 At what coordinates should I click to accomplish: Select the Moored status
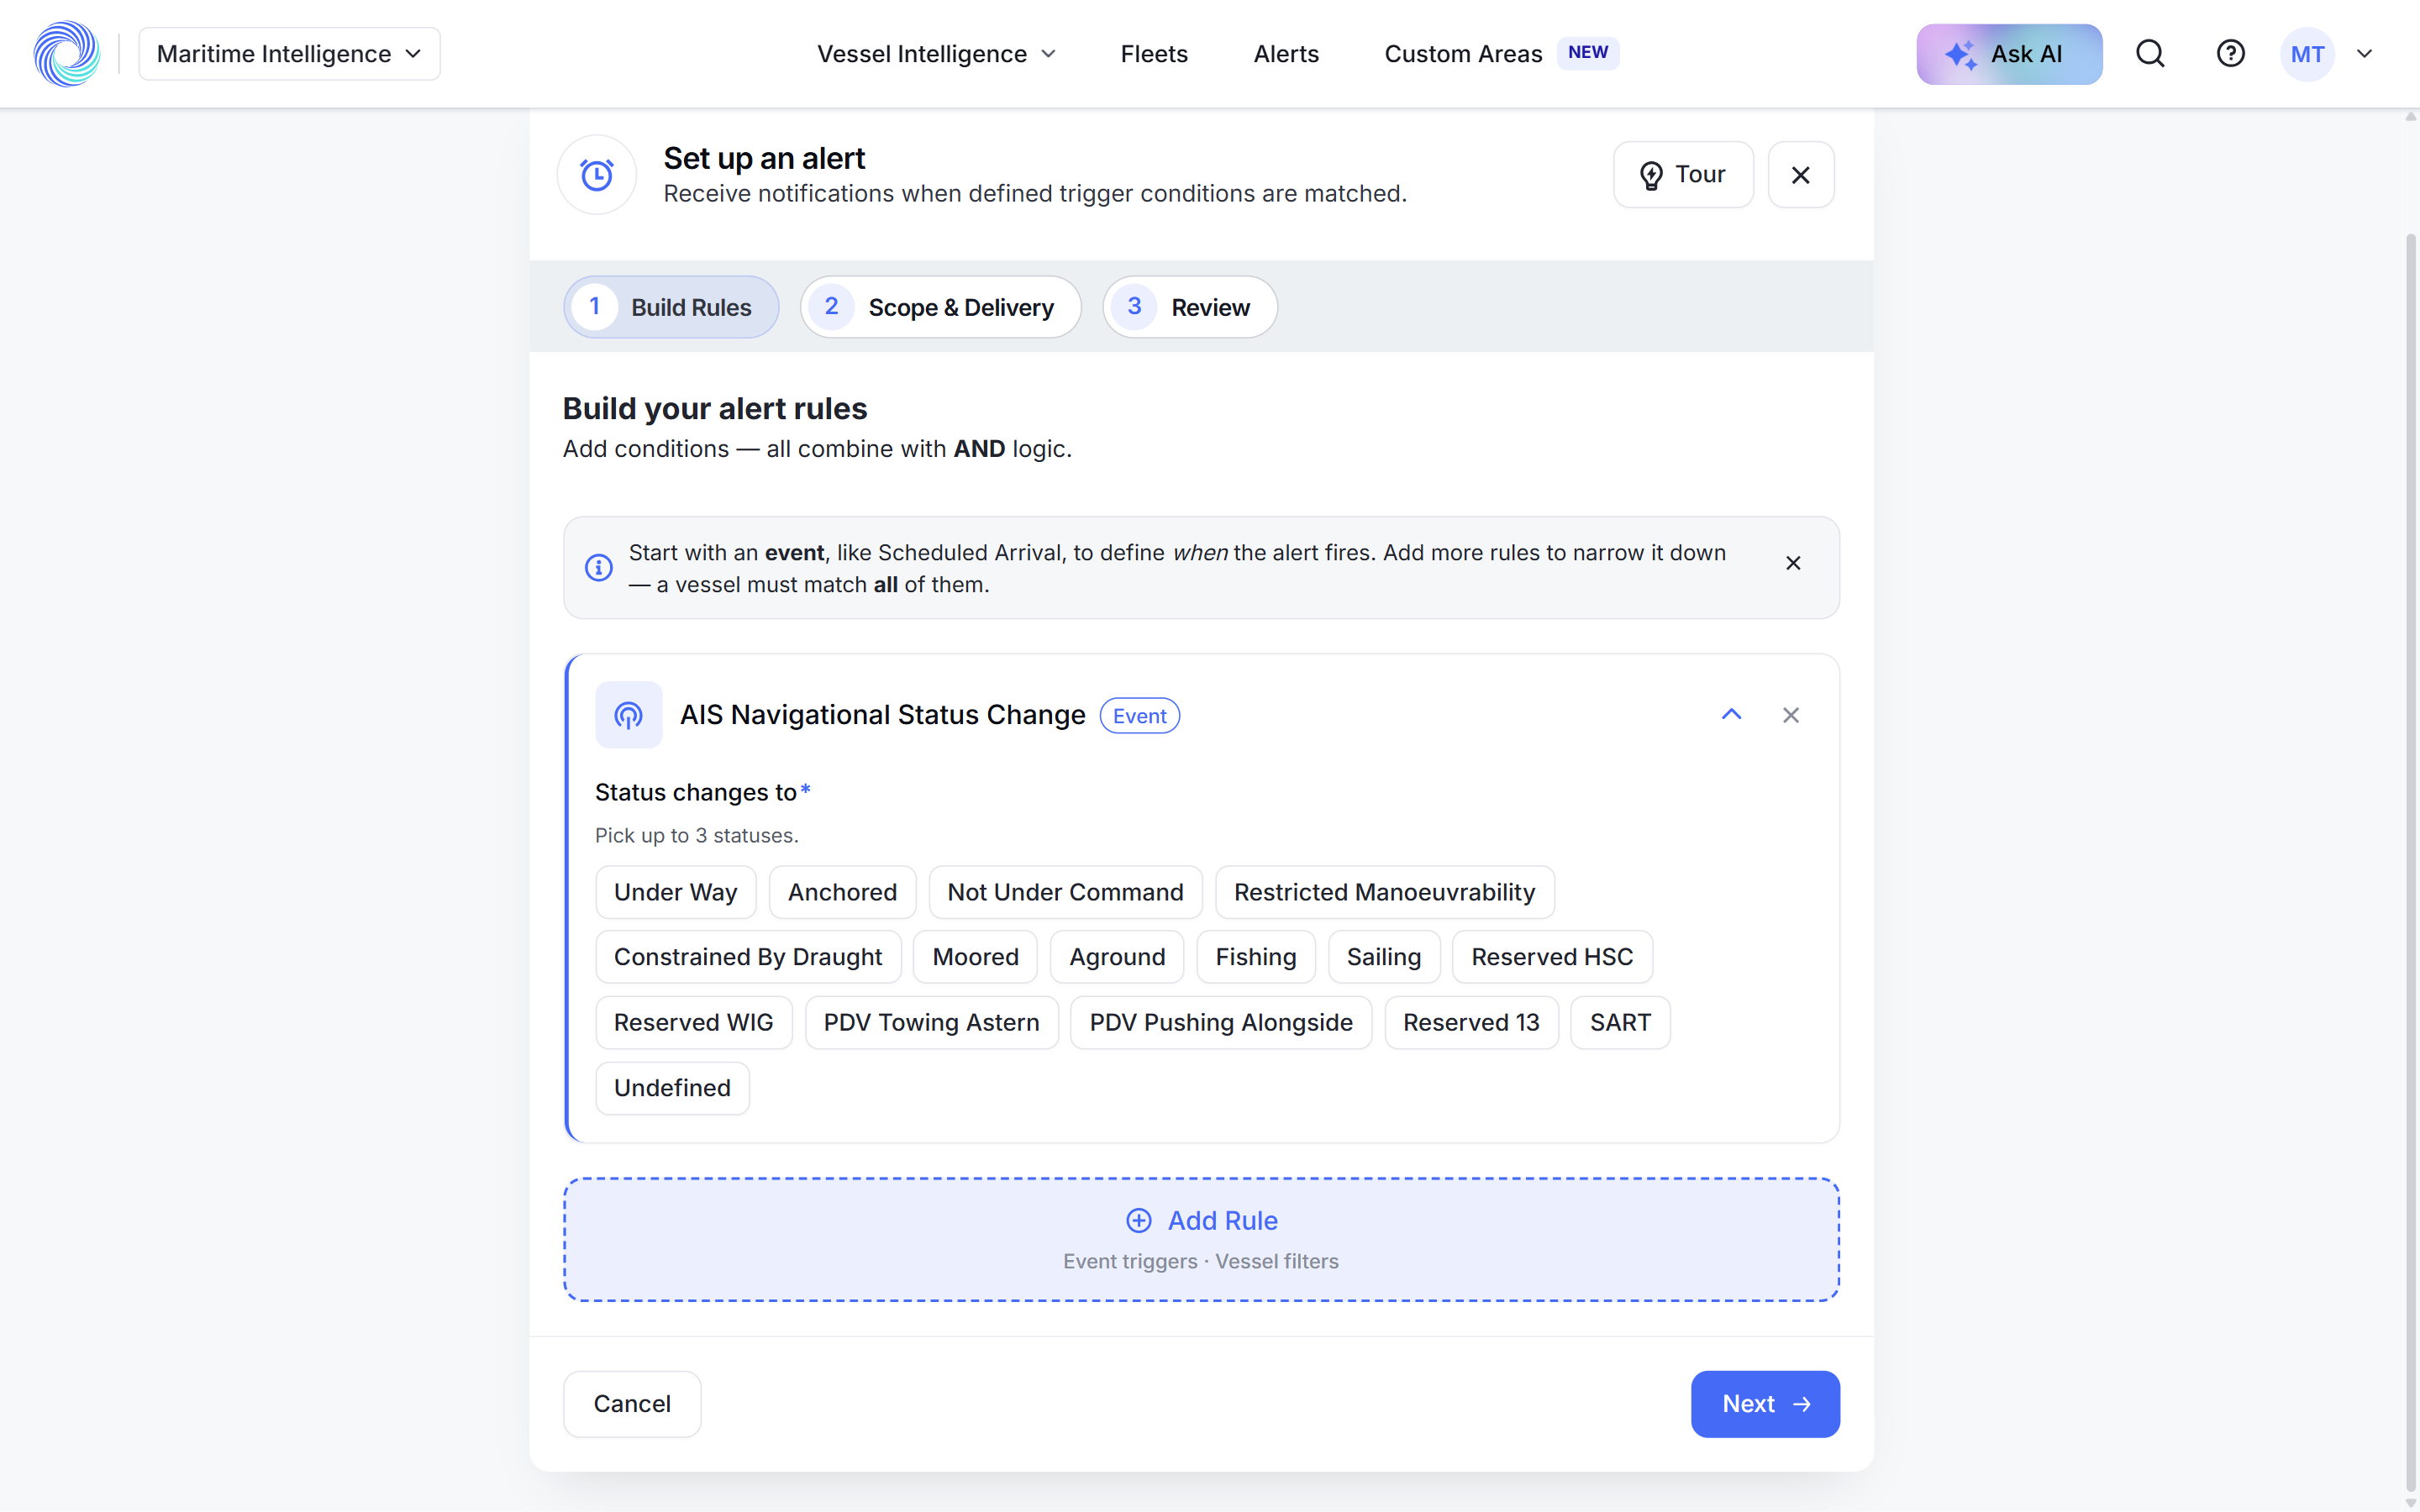tap(975, 957)
